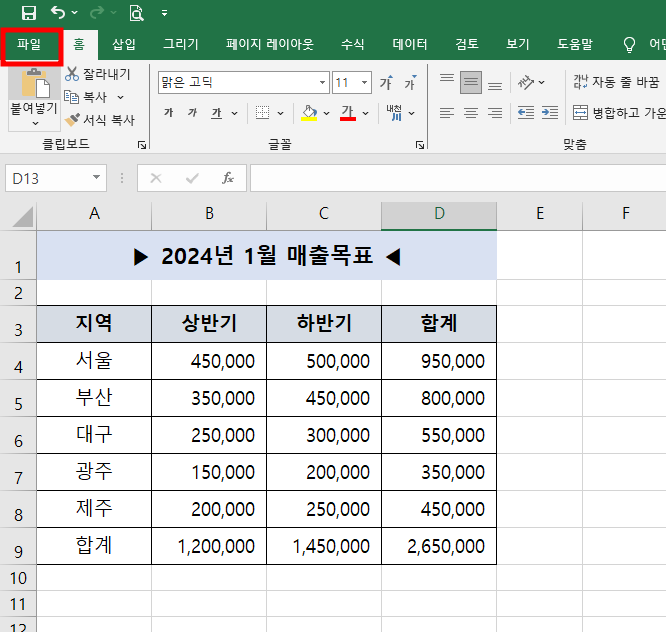
Task: Select align left icon
Action: pos(447,113)
